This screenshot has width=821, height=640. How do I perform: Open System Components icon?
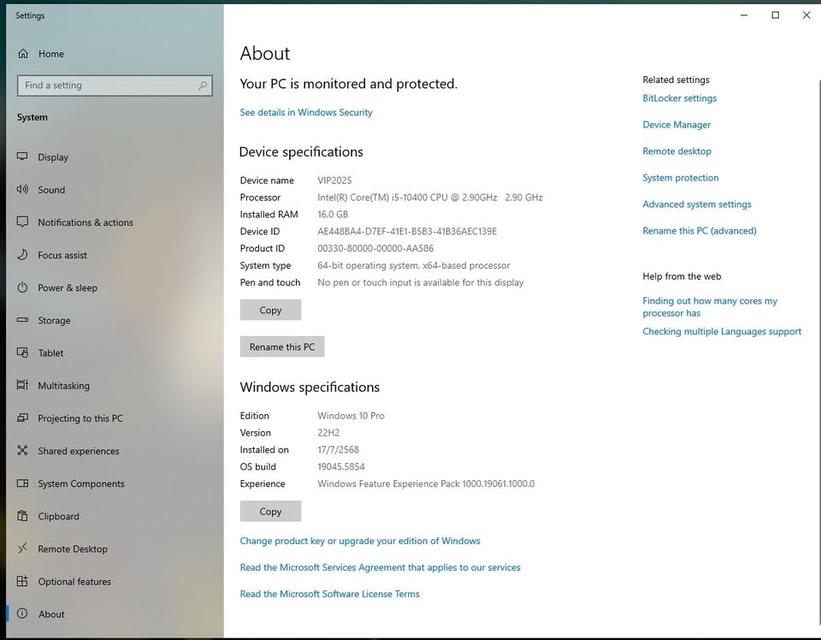(23, 483)
